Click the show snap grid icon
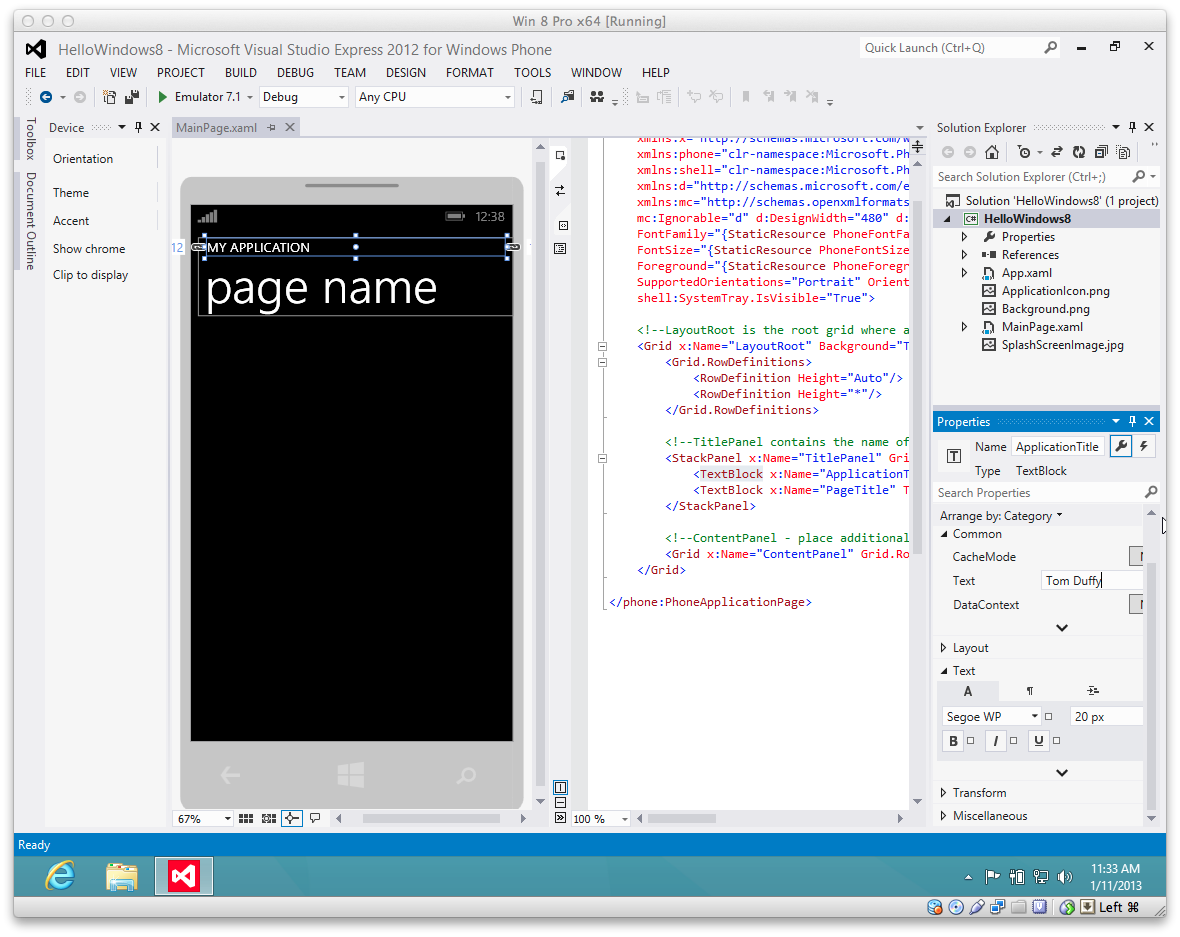Viewport: 1180px width, 937px height. (x=246, y=819)
